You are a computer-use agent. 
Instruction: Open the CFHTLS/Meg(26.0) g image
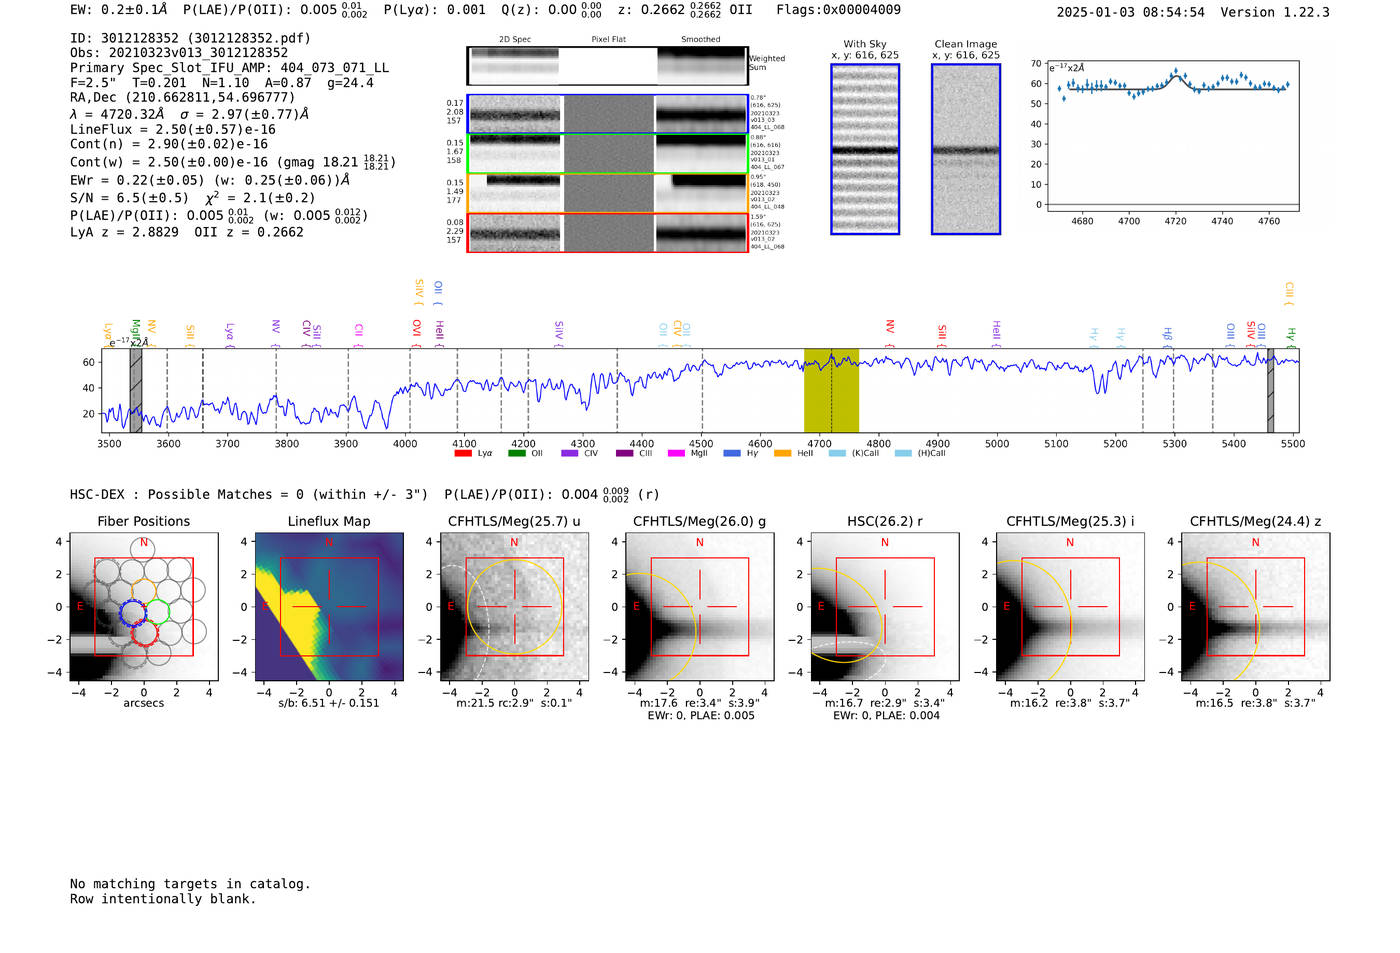pyautogui.click(x=699, y=606)
